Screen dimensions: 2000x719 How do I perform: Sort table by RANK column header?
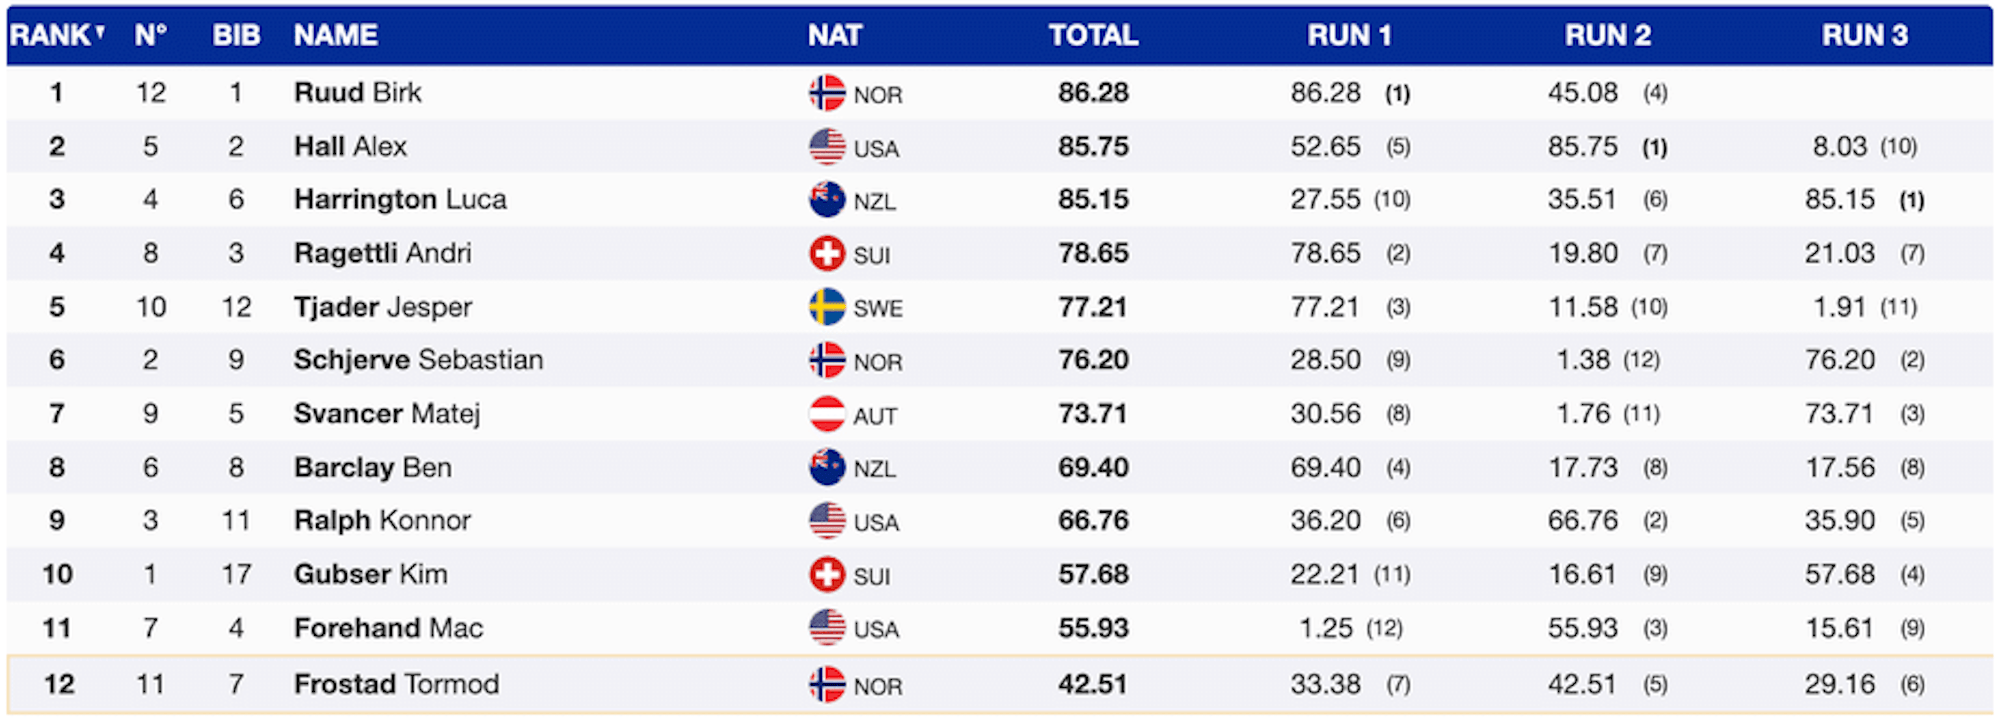pyautogui.click(x=57, y=35)
